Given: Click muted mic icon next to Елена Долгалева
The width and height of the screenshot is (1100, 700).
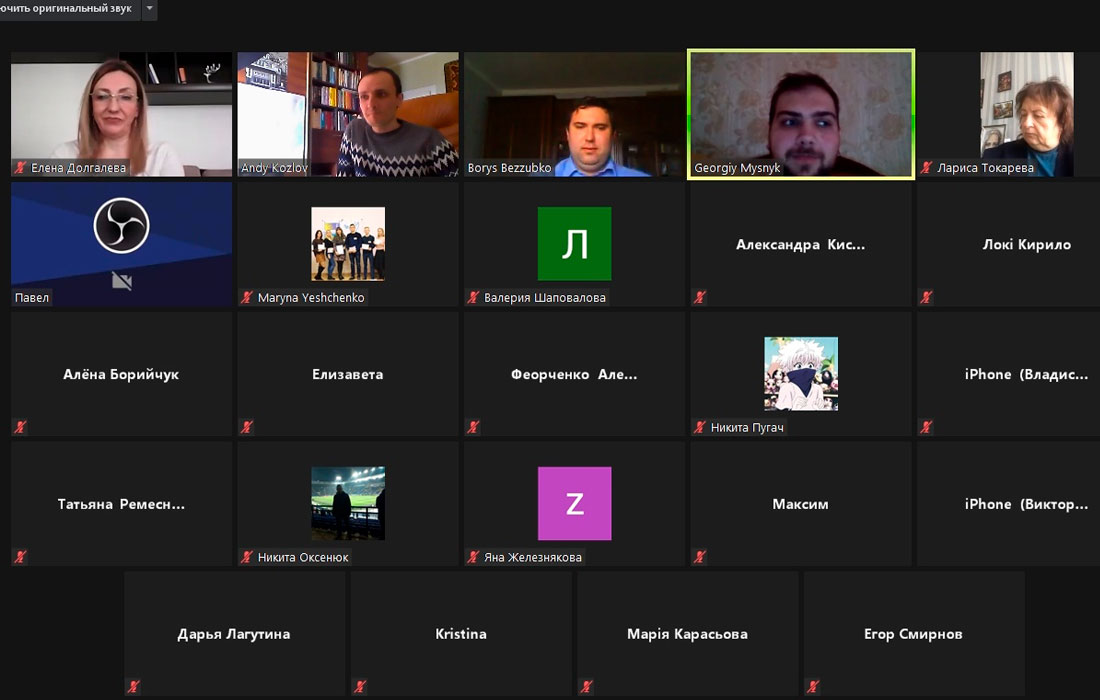Looking at the screenshot, I should tap(20, 168).
